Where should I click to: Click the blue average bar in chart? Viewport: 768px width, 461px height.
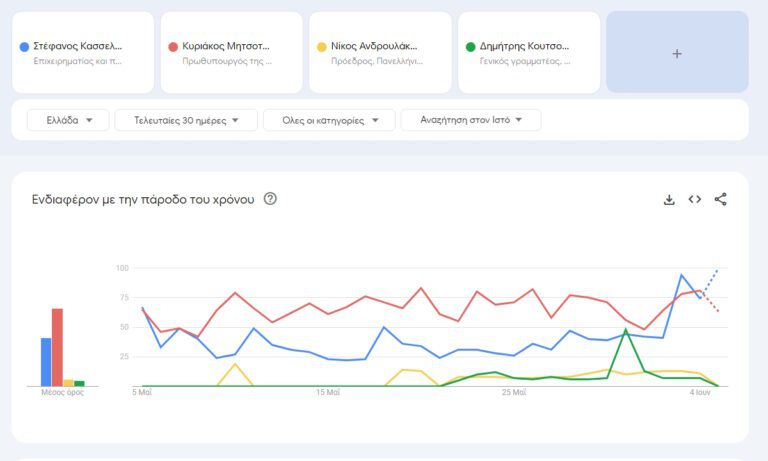(46, 361)
